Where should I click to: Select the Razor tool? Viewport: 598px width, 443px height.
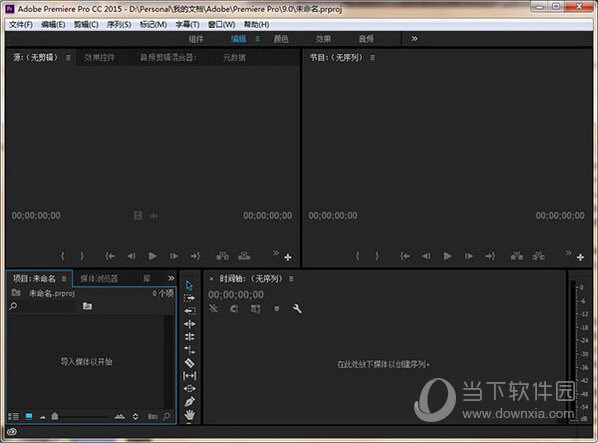coord(190,363)
